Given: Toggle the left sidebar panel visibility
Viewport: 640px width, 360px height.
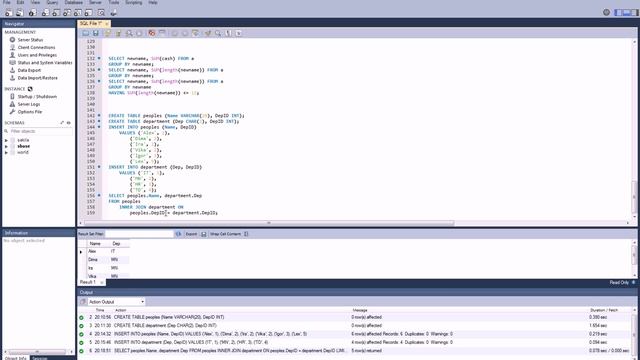Looking at the screenshot, I should [618, 12].
